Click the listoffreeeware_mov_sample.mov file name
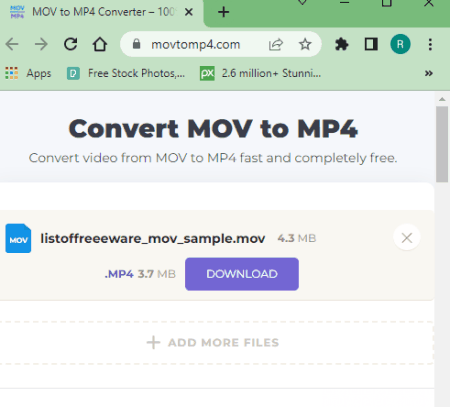This screenshot has width=450, height=407. point(153,239)
